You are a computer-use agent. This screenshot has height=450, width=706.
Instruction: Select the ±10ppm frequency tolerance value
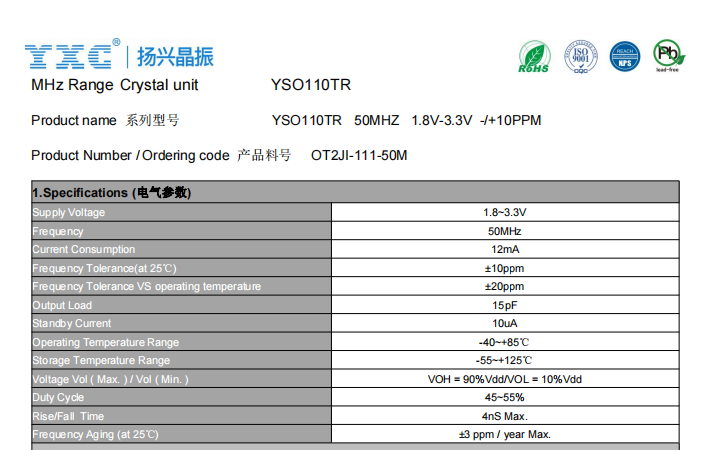[x=504, y=268]
